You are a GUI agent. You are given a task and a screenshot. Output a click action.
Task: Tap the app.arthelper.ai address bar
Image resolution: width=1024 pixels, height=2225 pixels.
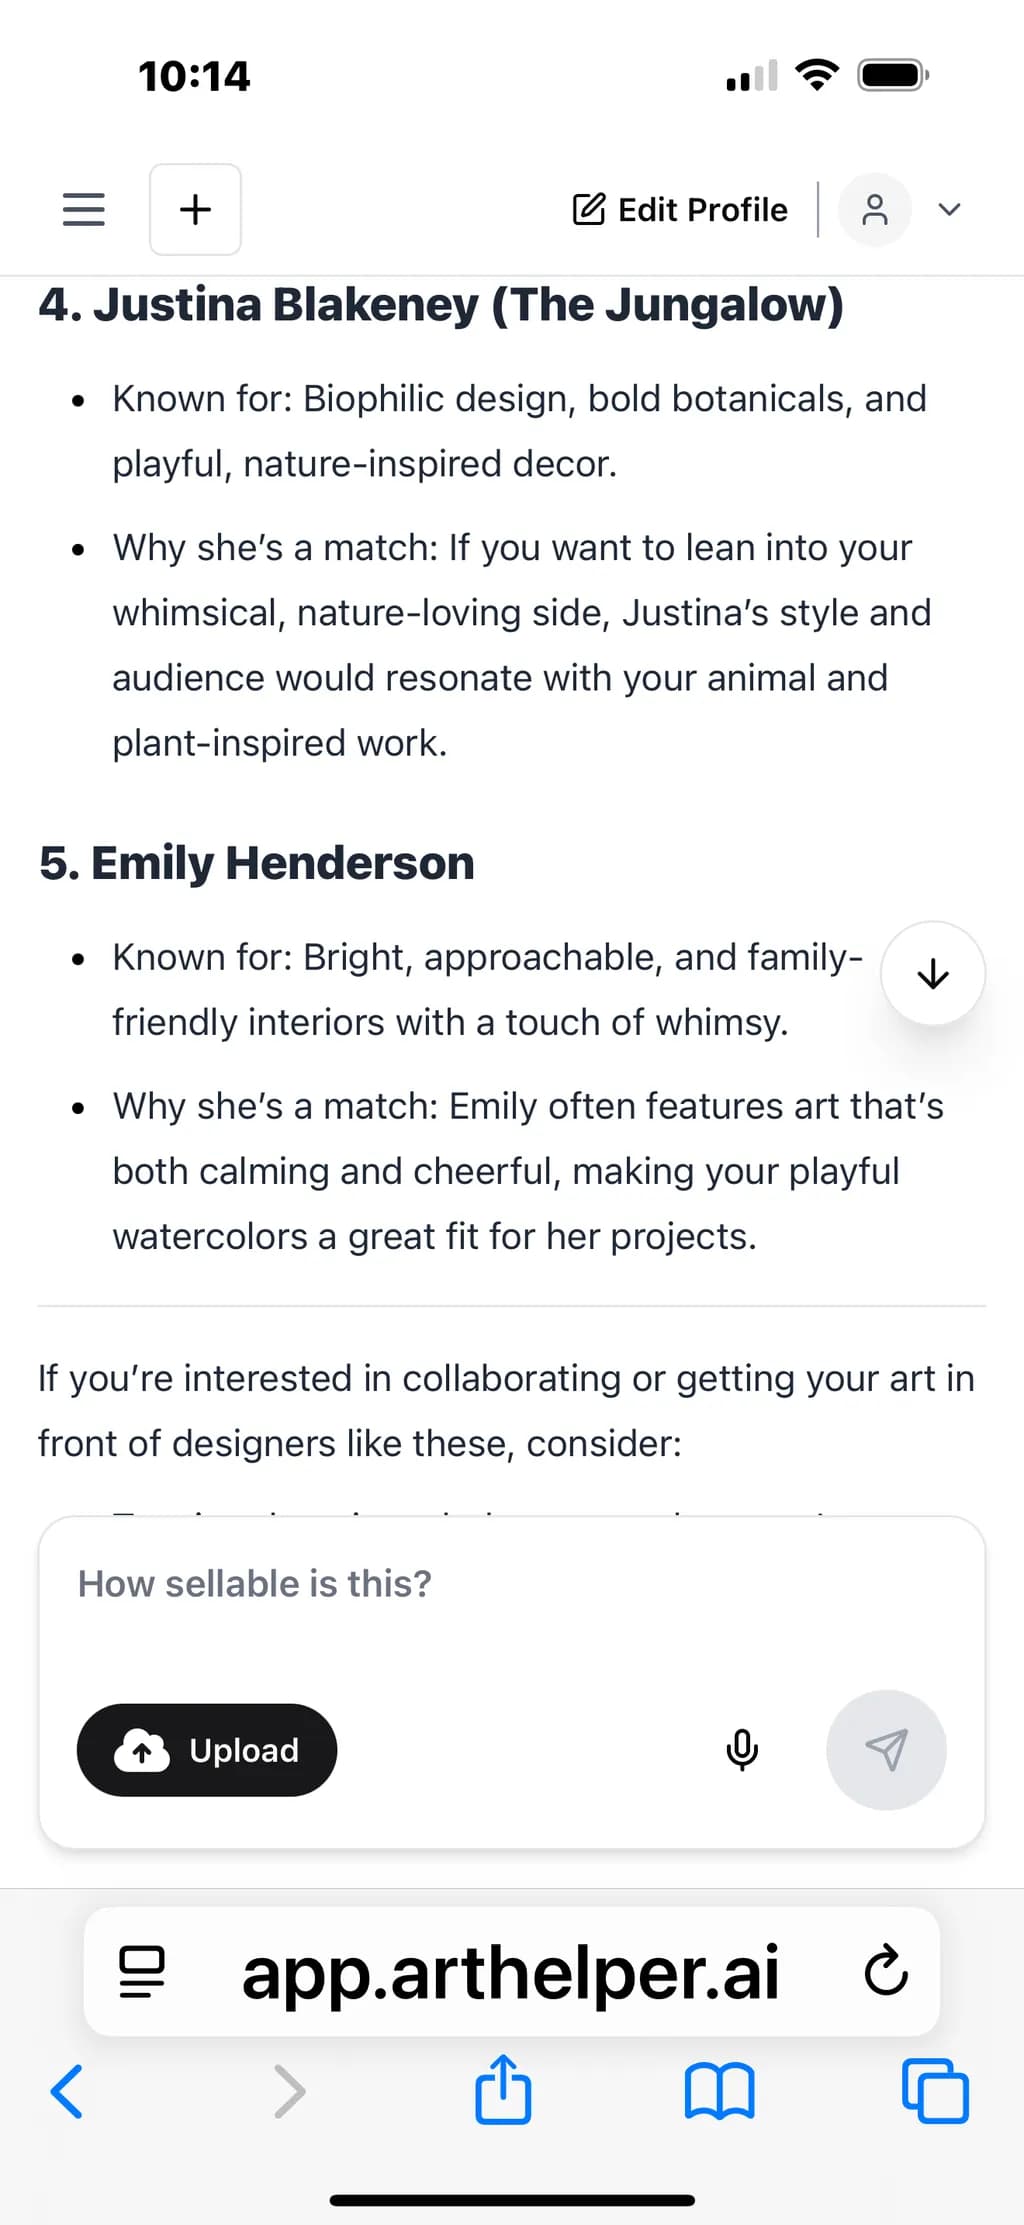coord(511,1972)
